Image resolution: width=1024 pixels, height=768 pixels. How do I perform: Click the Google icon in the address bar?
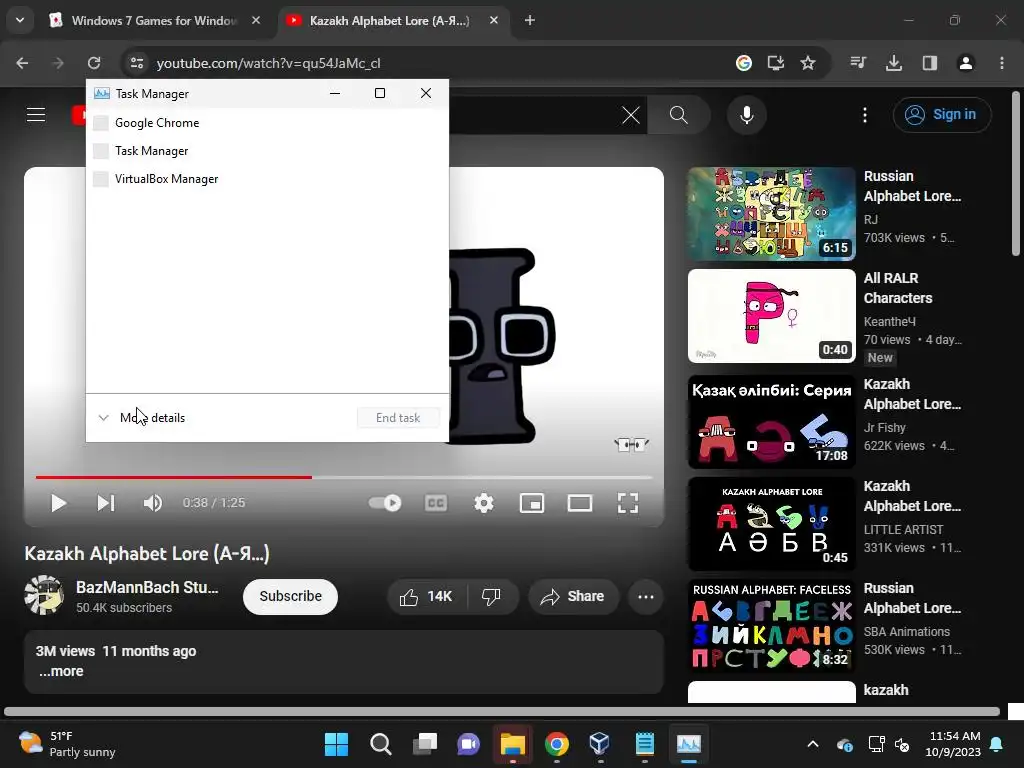coord(744,63)
